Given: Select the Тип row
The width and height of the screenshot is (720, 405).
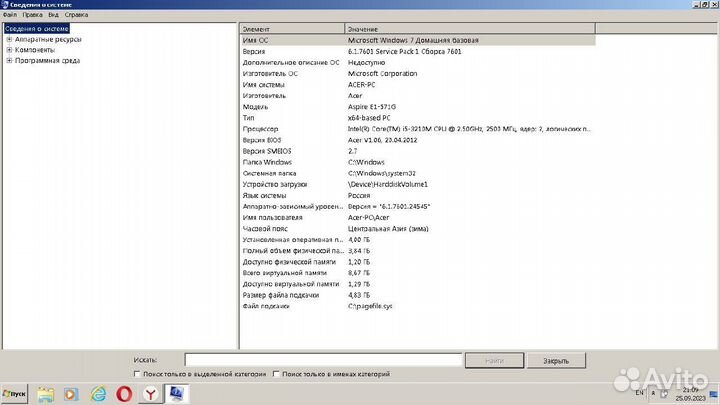Looking at the screenshot, I should (418, 118).
